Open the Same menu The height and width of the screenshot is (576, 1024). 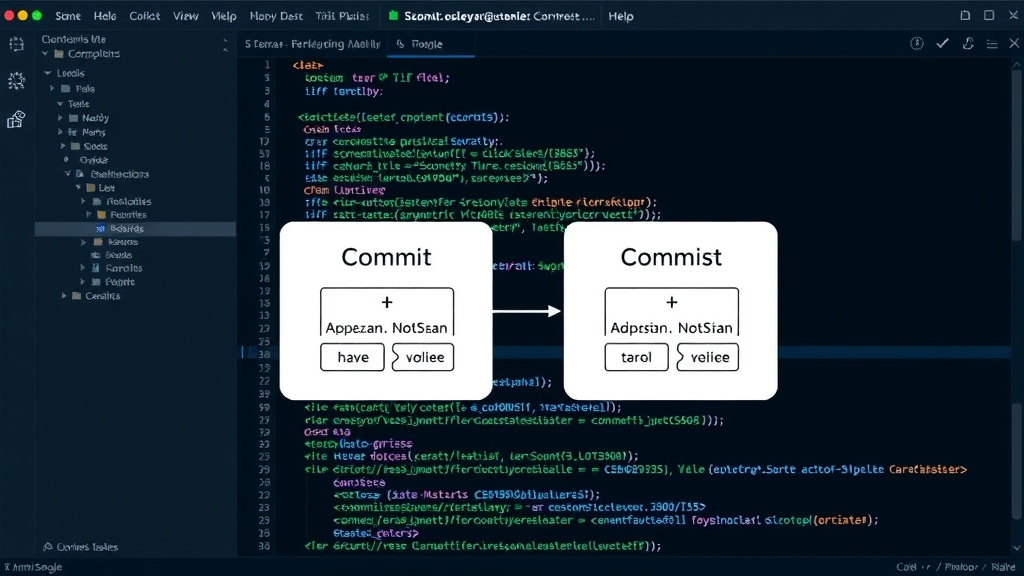[68, 16]
